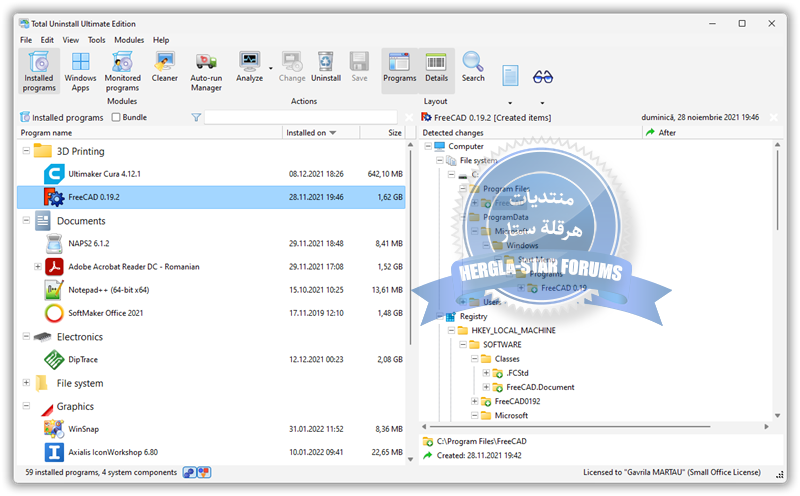The image size is (800, 496).
Task: Open the Tools menu
Action: 96,40
